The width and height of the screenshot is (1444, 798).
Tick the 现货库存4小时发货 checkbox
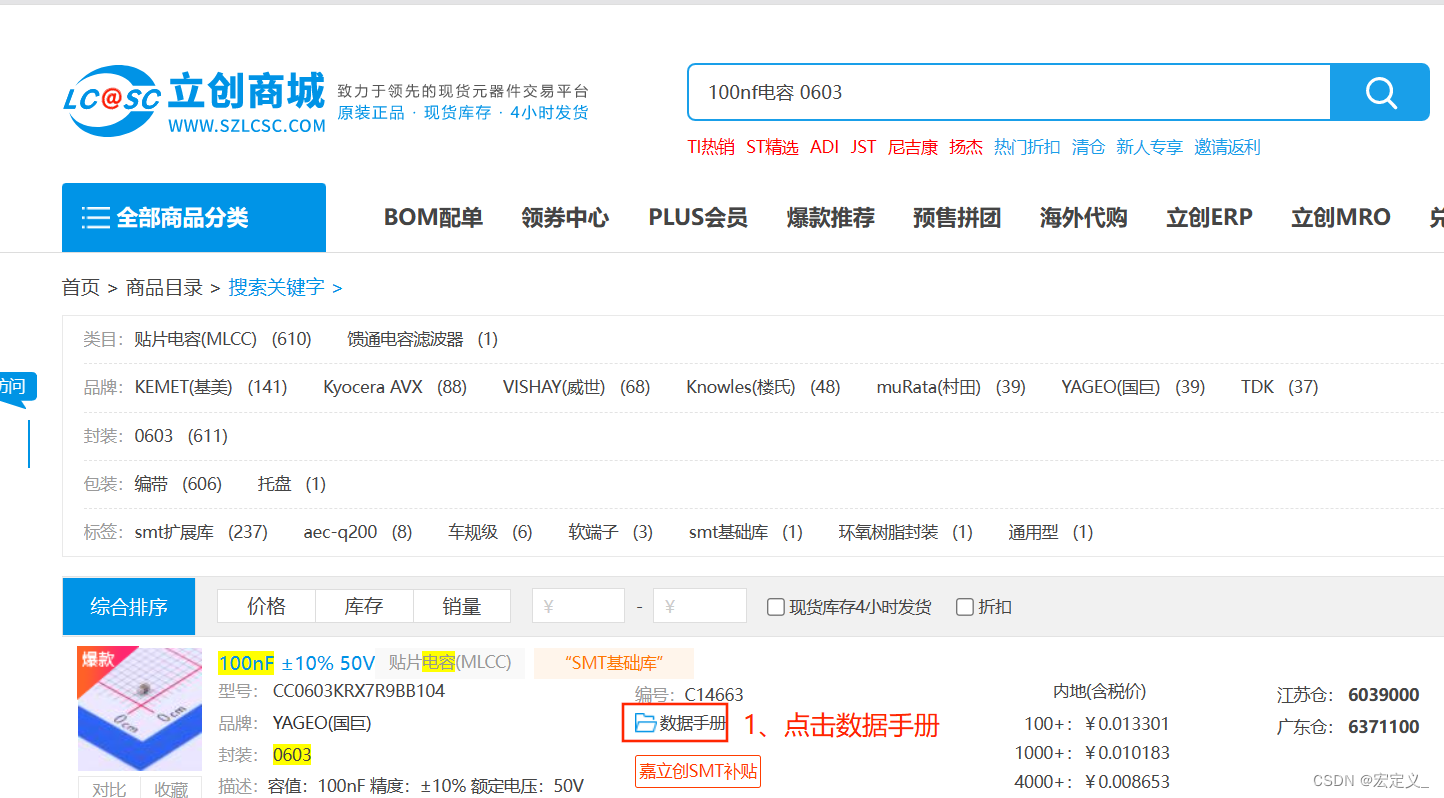pos(775,607)
